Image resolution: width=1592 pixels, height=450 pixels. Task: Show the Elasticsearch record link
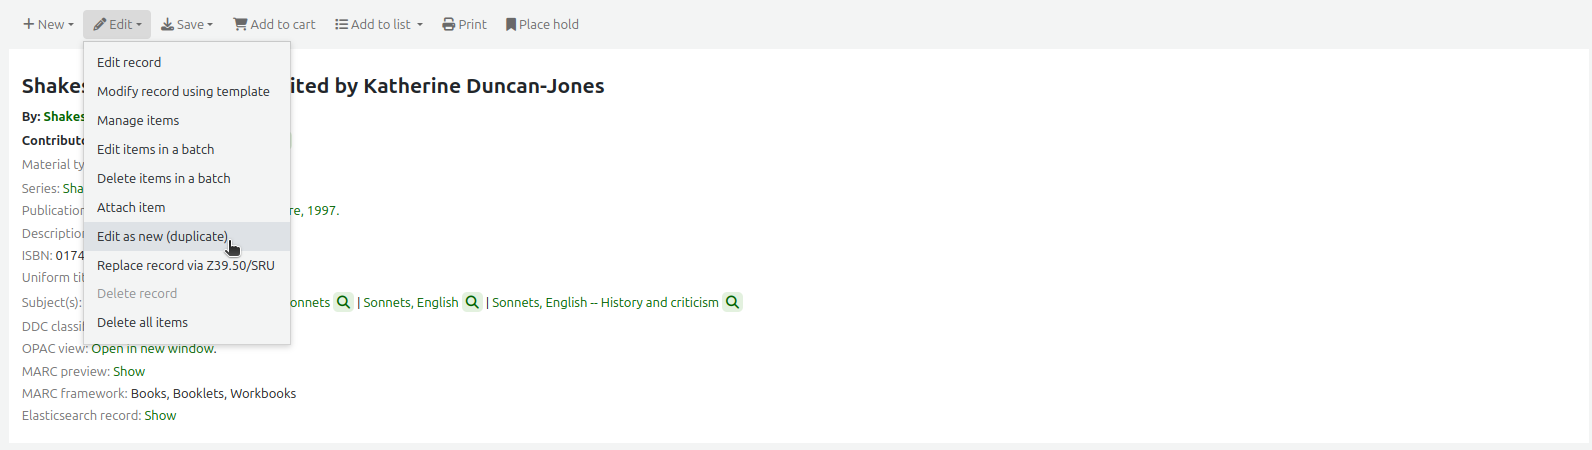click(160, 415)
